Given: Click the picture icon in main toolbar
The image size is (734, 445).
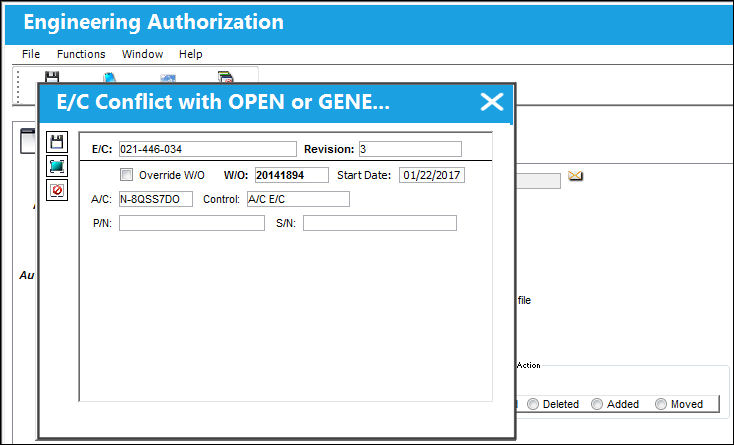Looking at the screenshot, I should [x=168, y=79].
